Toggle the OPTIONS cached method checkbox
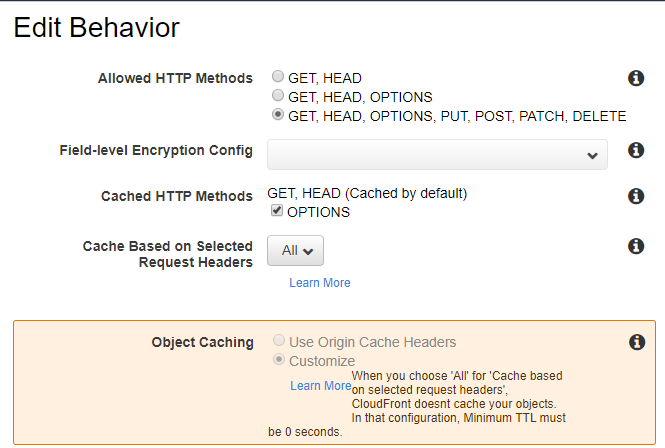Viewport: 665px width, 448px height. coord(277,212)
